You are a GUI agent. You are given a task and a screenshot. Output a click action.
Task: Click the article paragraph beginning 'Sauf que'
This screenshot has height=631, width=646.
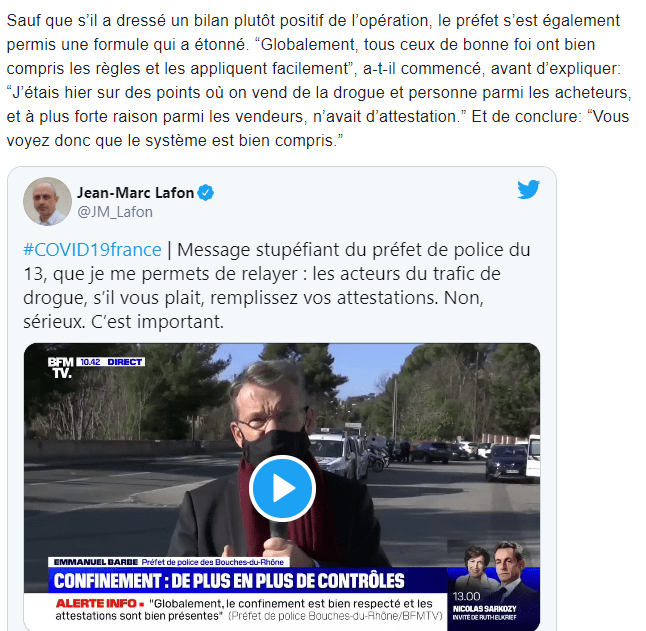point(319,81)
